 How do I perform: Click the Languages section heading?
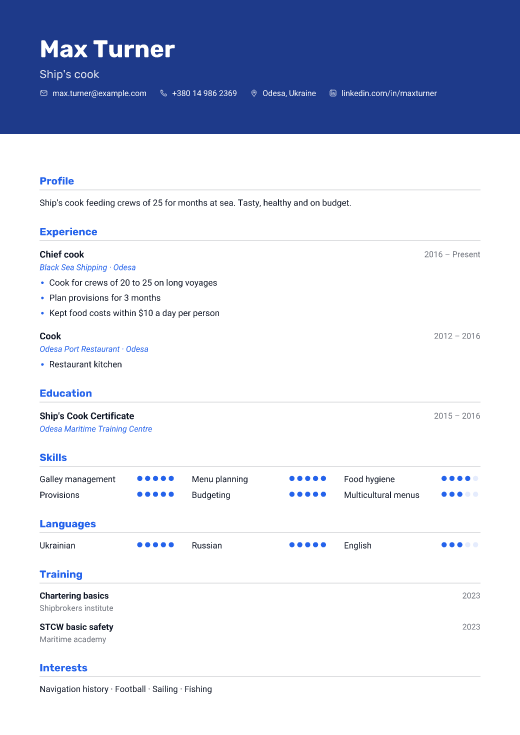[x=68, y=524]
